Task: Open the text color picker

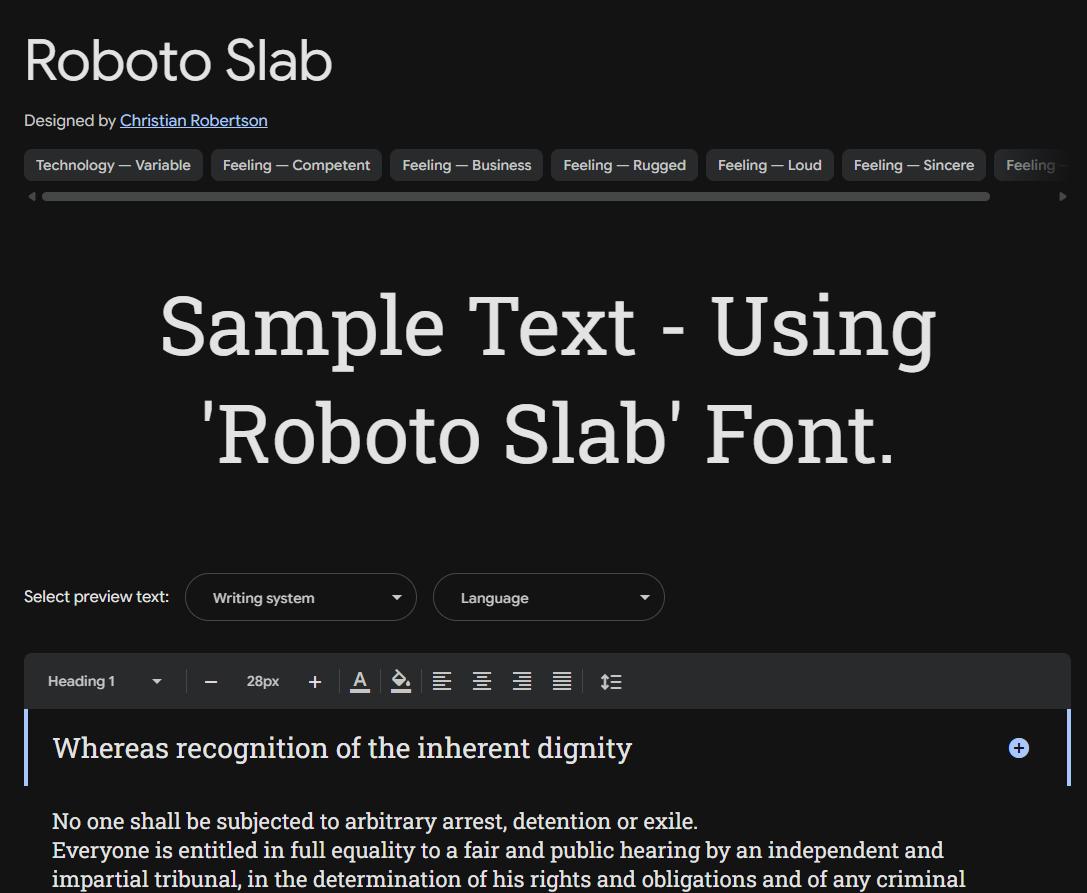Action: click(360, 682)
